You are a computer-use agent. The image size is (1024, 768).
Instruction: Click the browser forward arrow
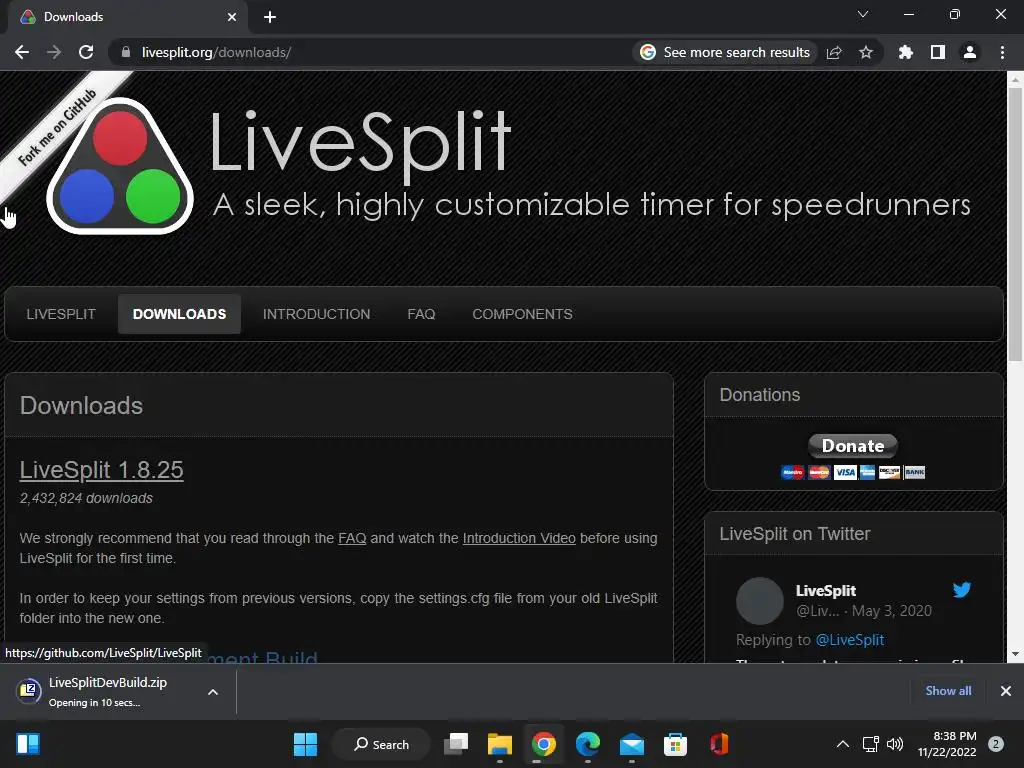click(x=54, y=52)
